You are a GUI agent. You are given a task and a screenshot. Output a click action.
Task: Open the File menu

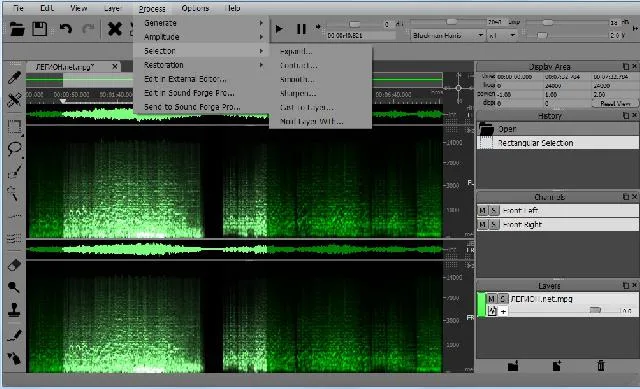point(18,8)
